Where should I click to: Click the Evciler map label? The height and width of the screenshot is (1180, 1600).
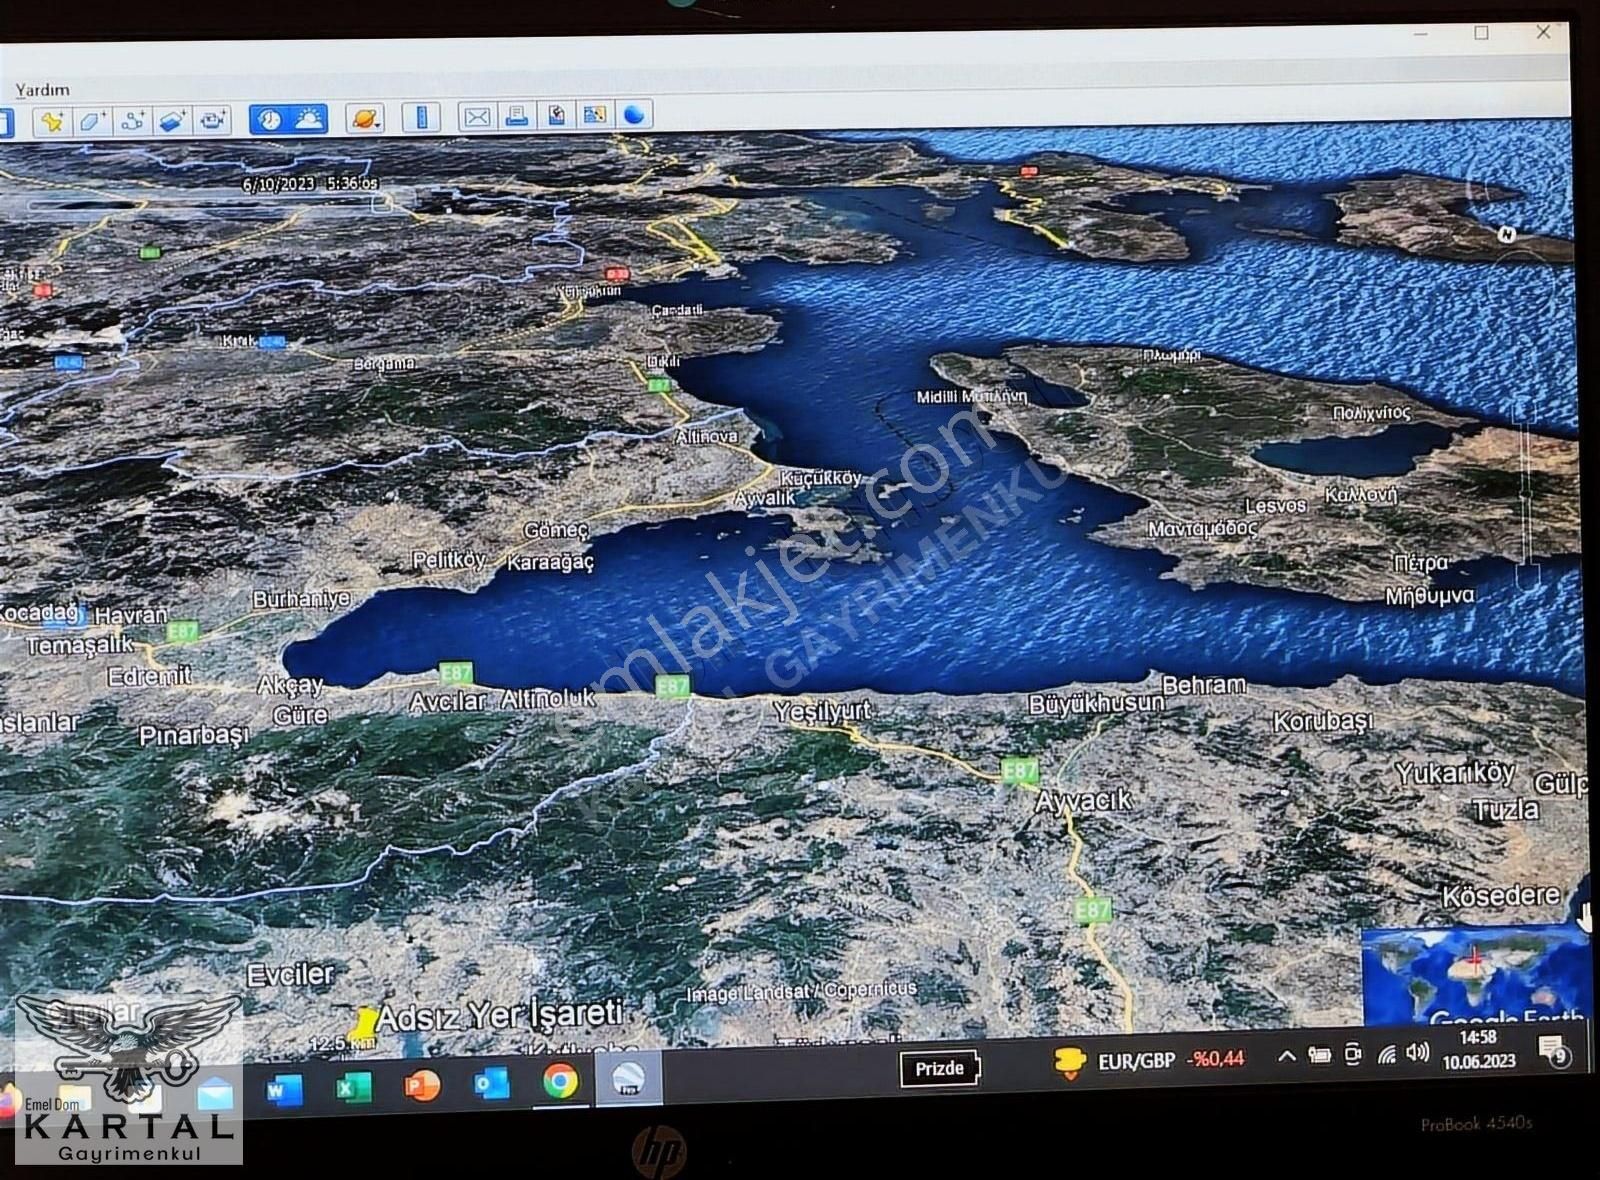pos(290,974)
